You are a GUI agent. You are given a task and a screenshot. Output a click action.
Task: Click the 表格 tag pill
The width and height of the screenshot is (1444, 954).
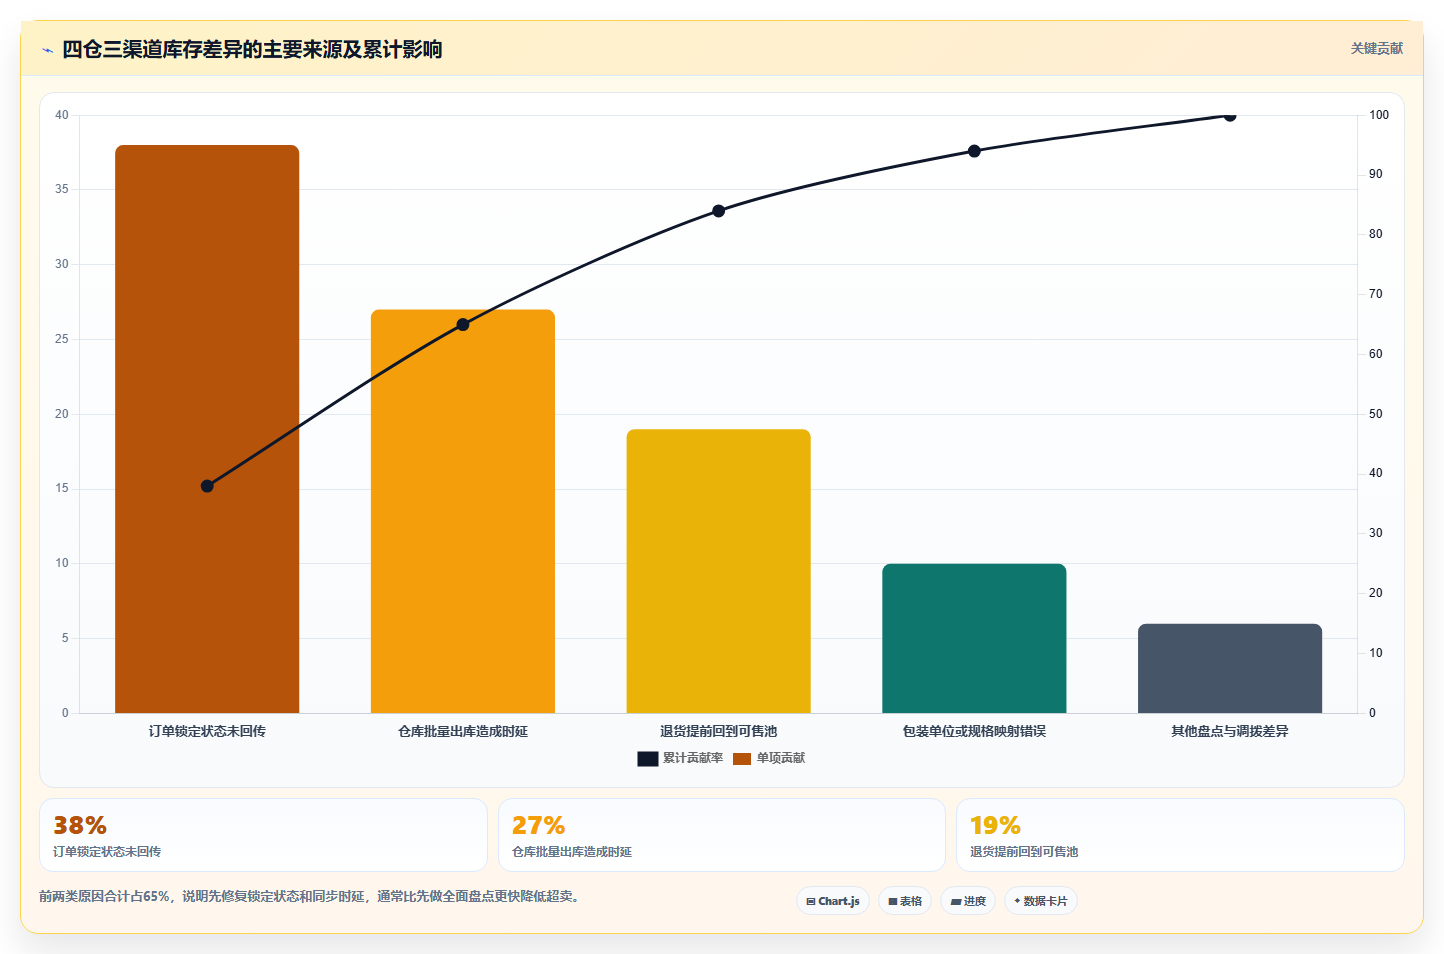pos(905,901)
